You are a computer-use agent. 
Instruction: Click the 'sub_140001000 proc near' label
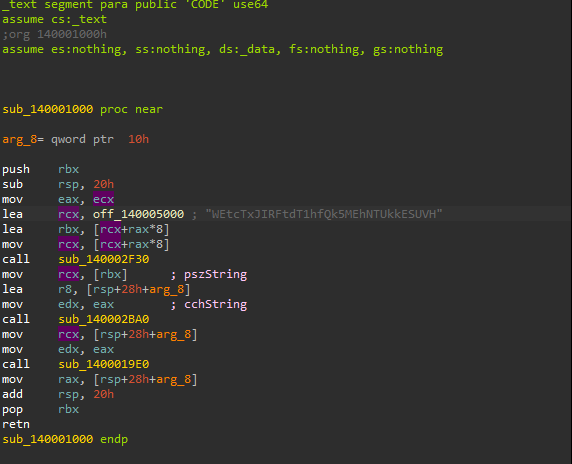[82, 109]
